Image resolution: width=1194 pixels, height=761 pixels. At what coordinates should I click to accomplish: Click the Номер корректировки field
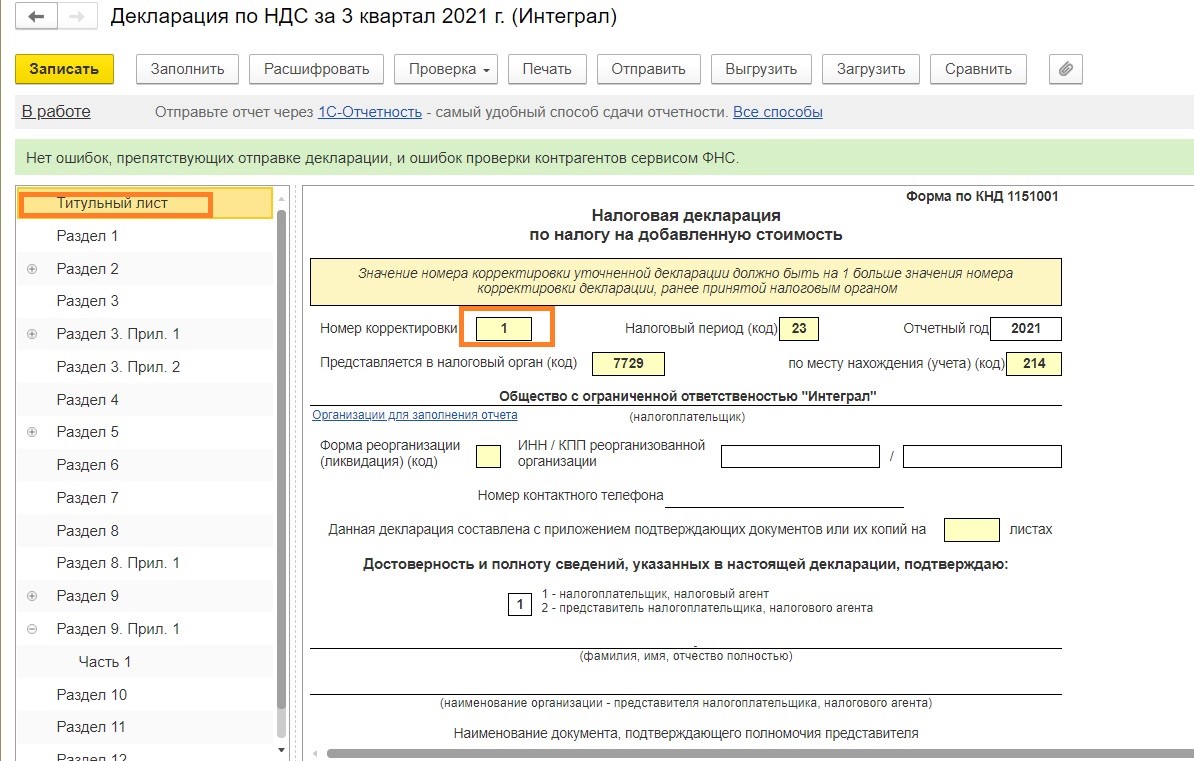(504, 328)
